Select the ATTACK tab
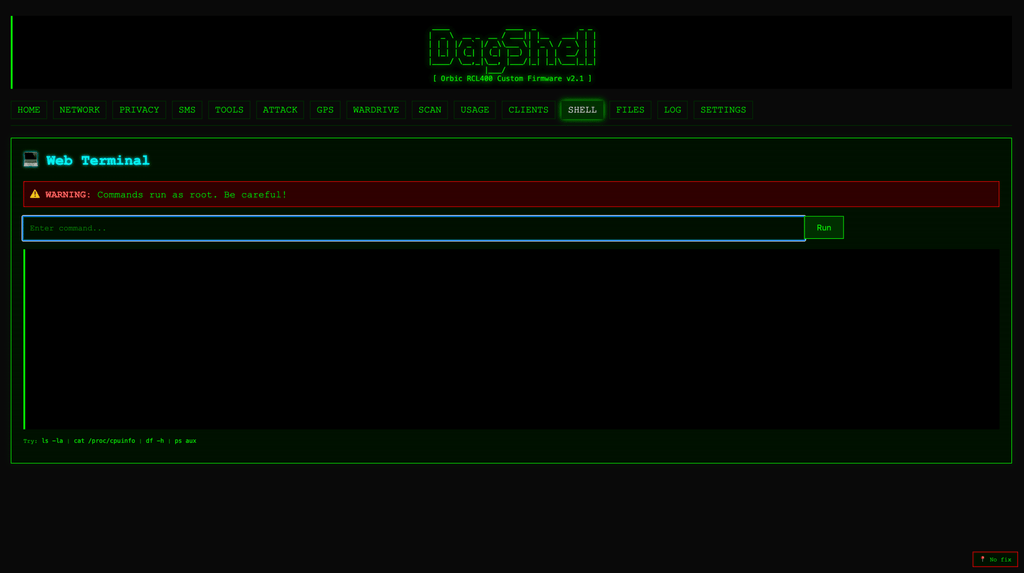The height and width of the screenshot is (573, 1024). tap(280, 110)
